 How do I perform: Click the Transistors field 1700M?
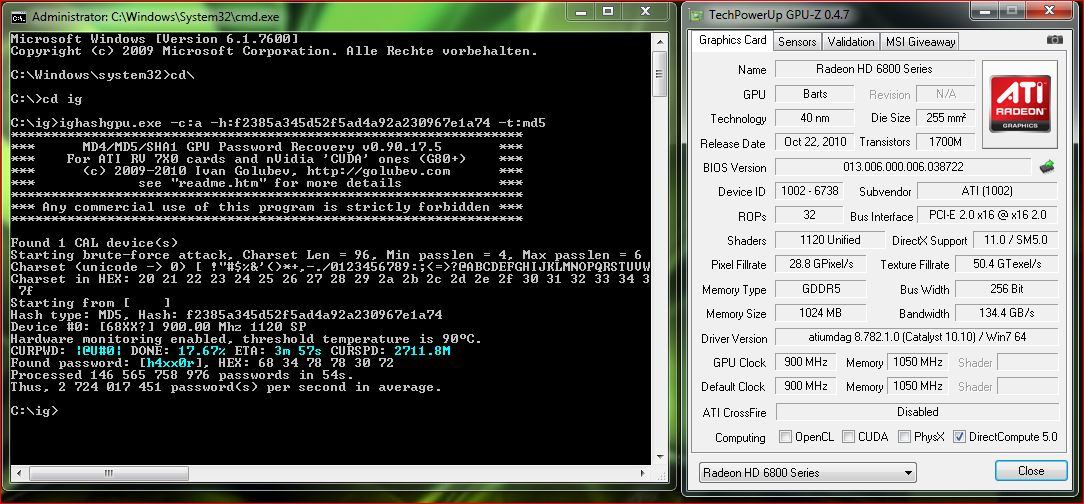[946, 142]
